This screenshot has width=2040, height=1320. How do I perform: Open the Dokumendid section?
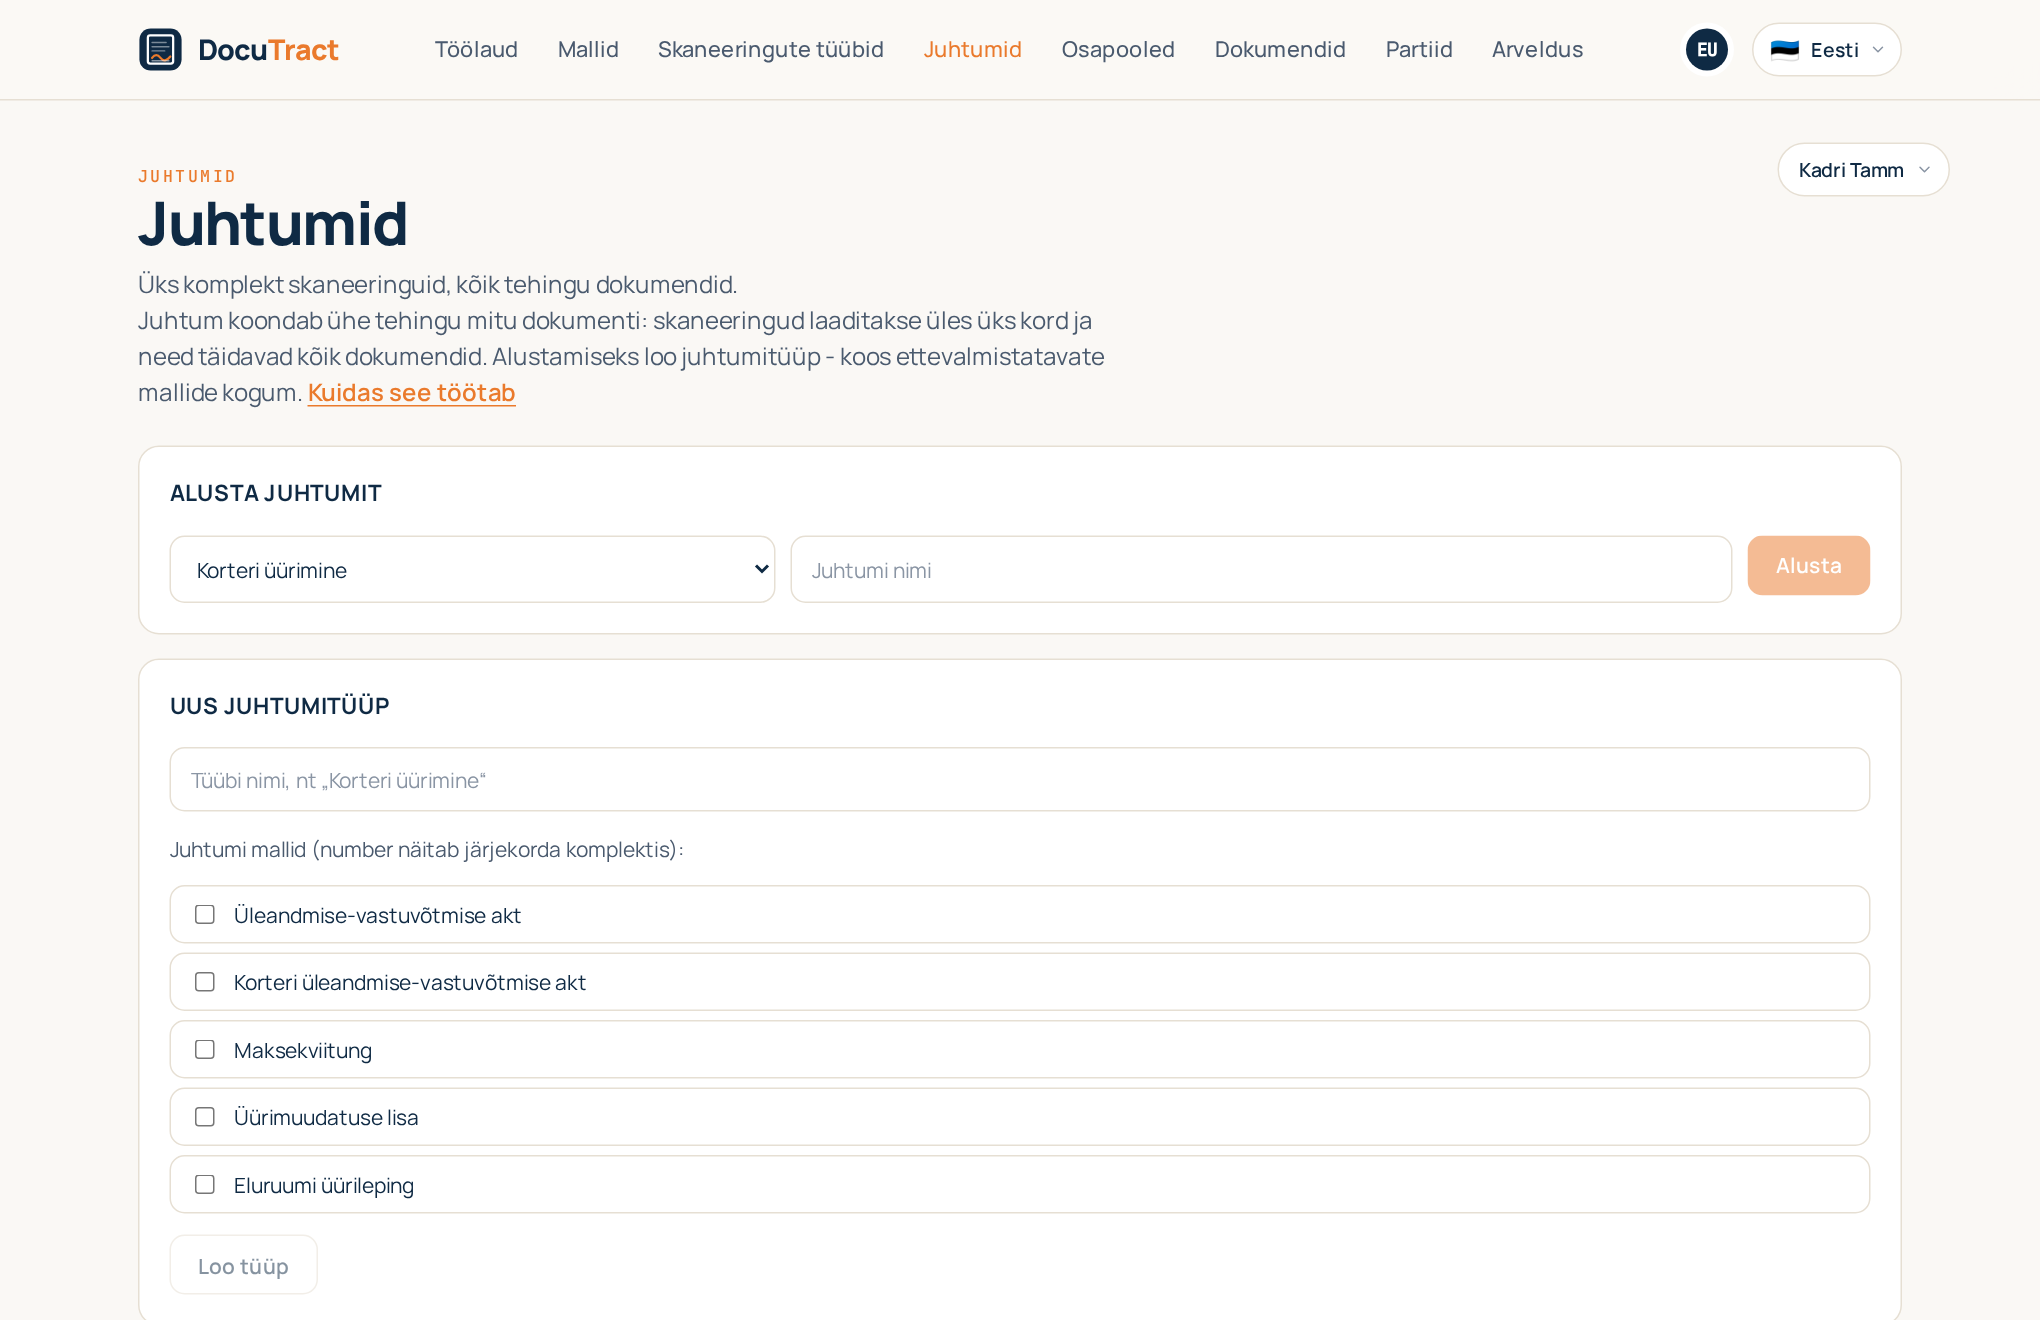tap(1280, 50)
